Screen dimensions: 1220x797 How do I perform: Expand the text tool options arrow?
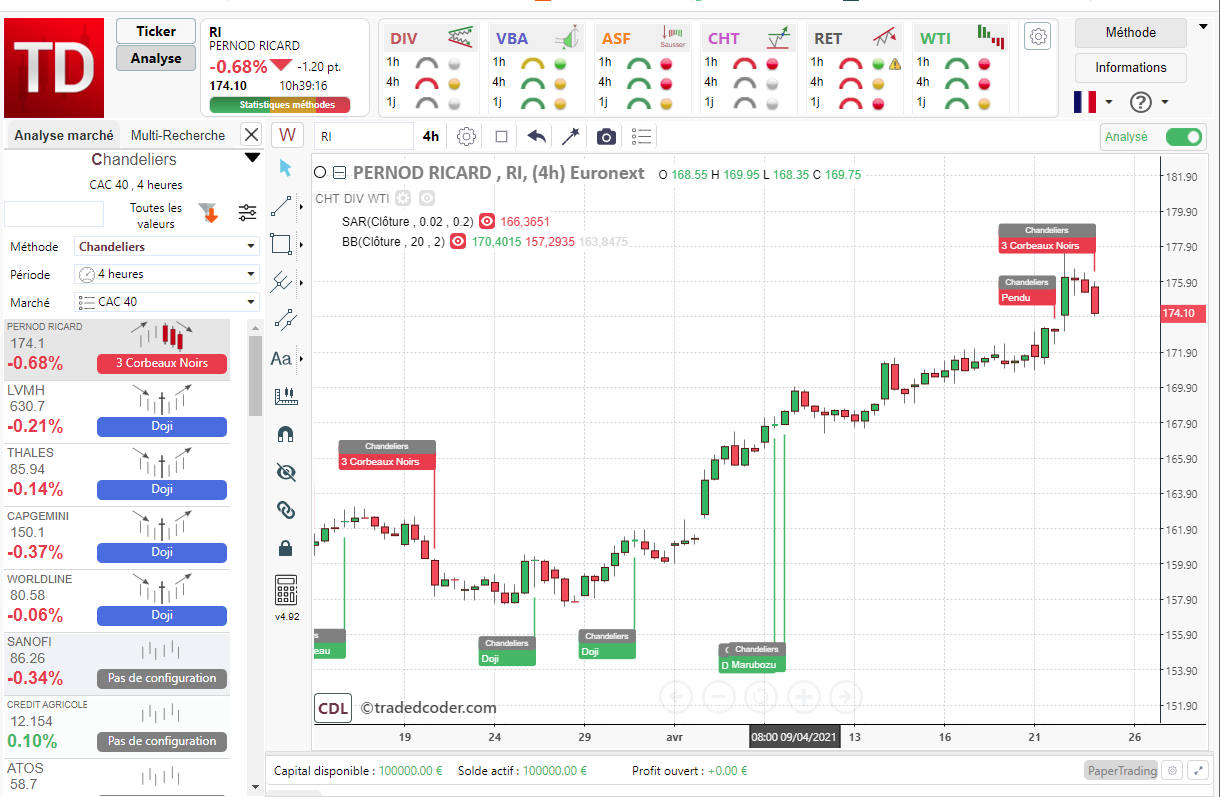300,358
